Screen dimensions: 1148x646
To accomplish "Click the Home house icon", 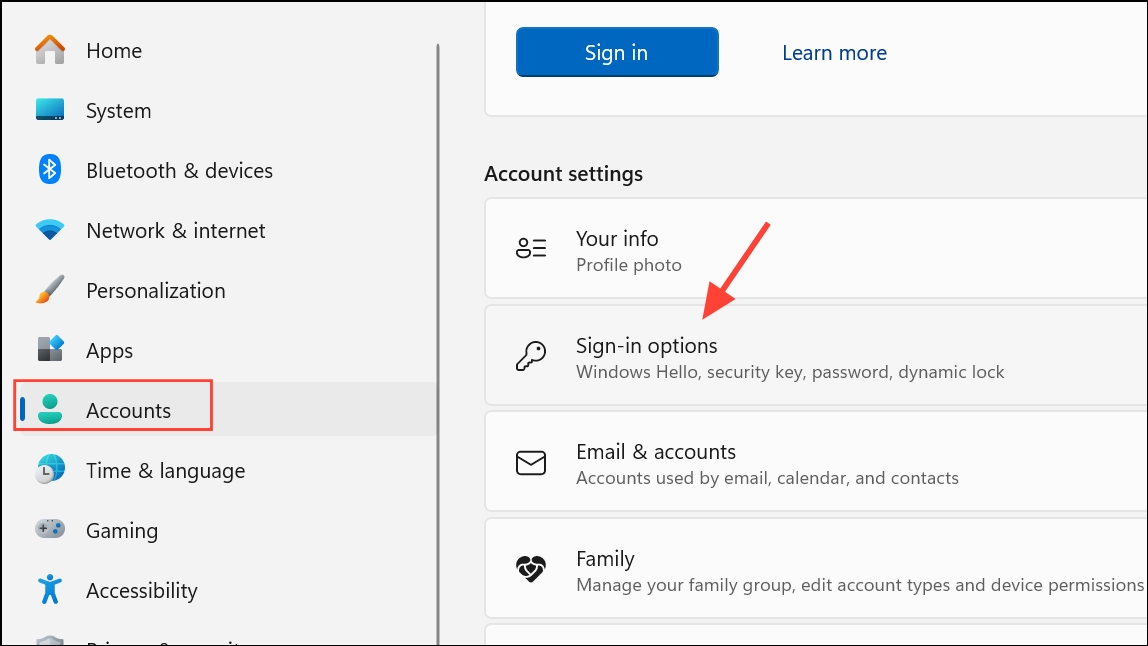I will (50, 50).
